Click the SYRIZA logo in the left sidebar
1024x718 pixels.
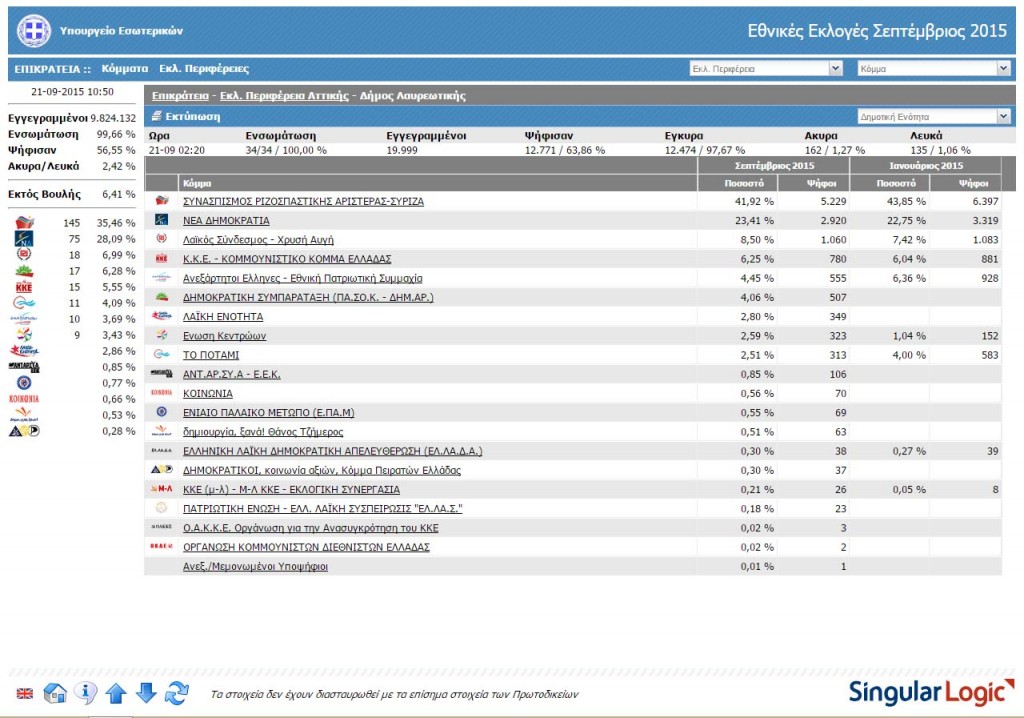pos(25,222)
